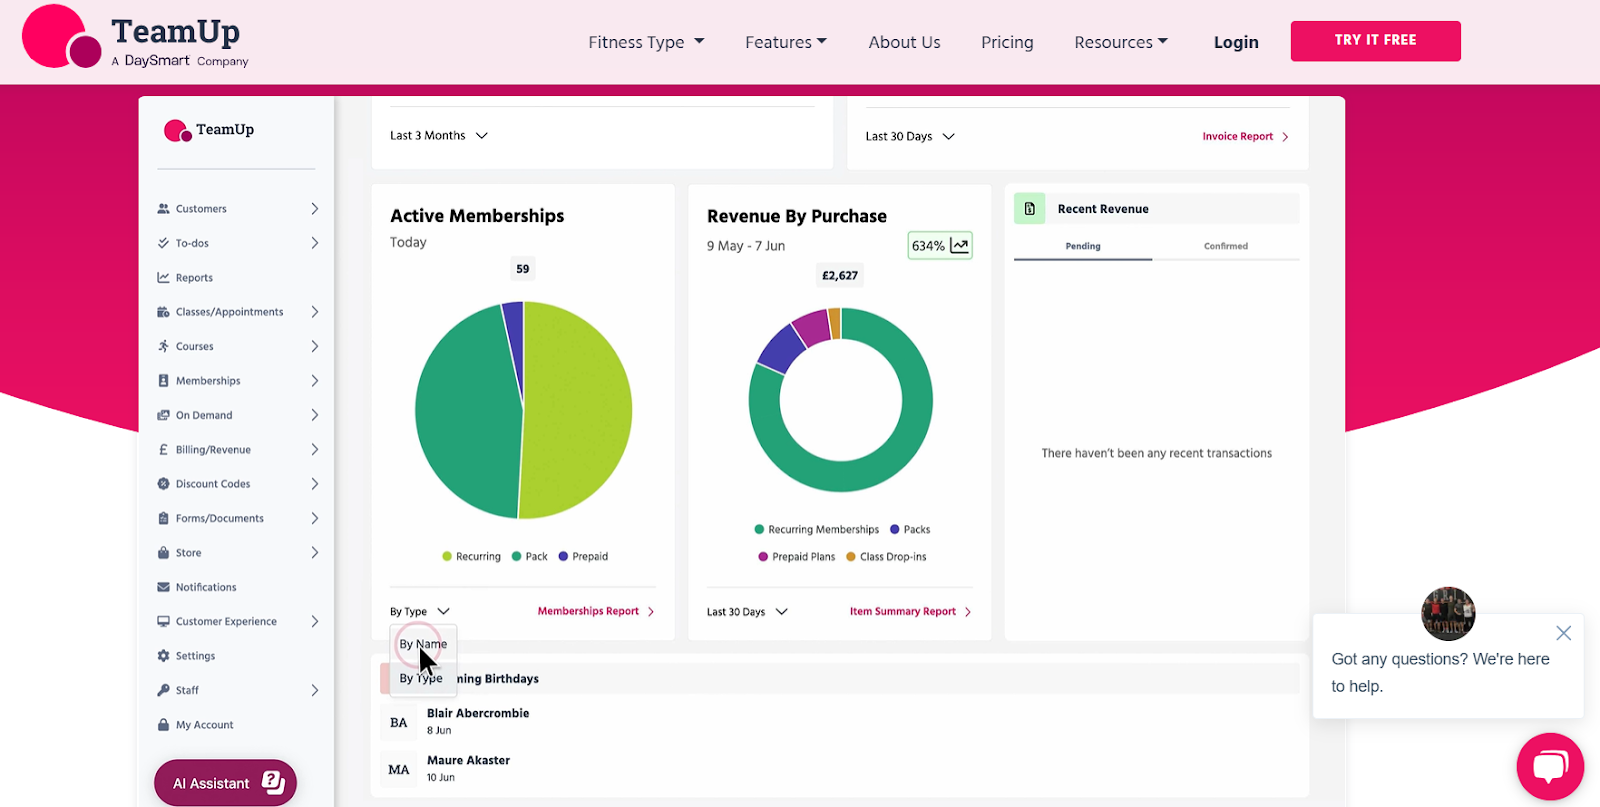The image size is (1600, 807).
Task: Click the Store shopping bag icon
Action: click(163, 553)
